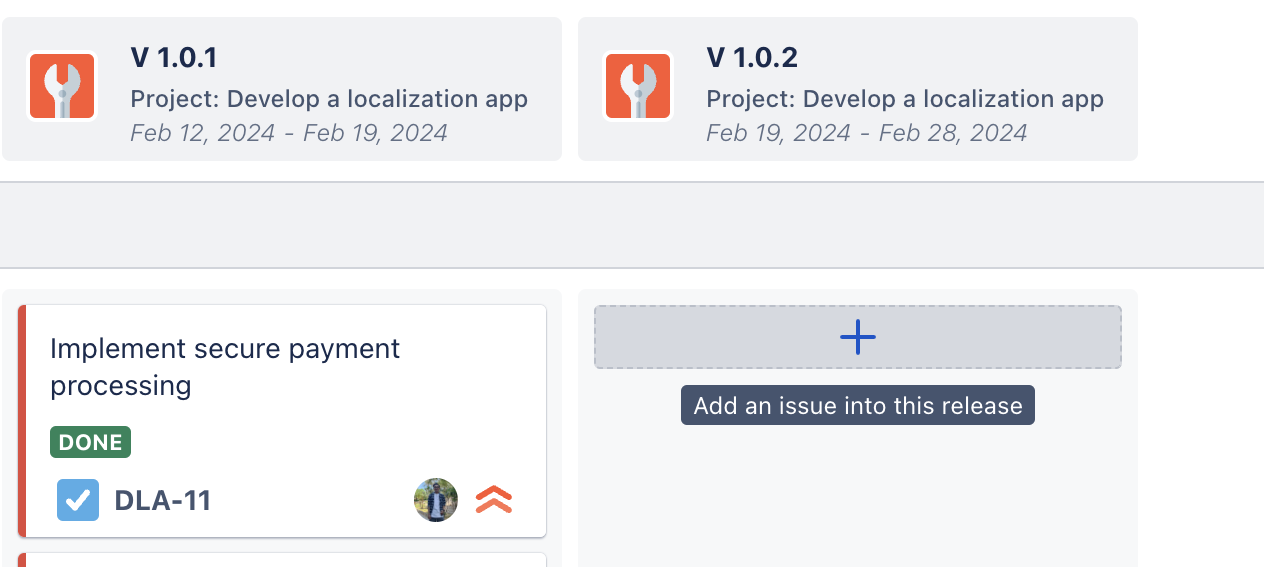This screenshot has width=1264, height=567.
Task: Open the V 1.0.1 release title
Action: (174, 58)
